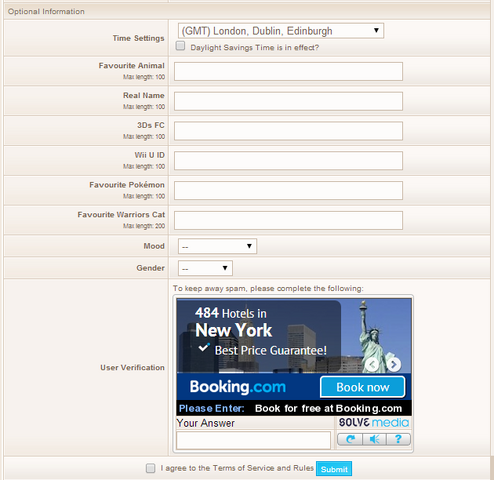Focus the 3Ds FC text field
The height and width of the screenshot is (480, 494).
click(x=288, y=131)
